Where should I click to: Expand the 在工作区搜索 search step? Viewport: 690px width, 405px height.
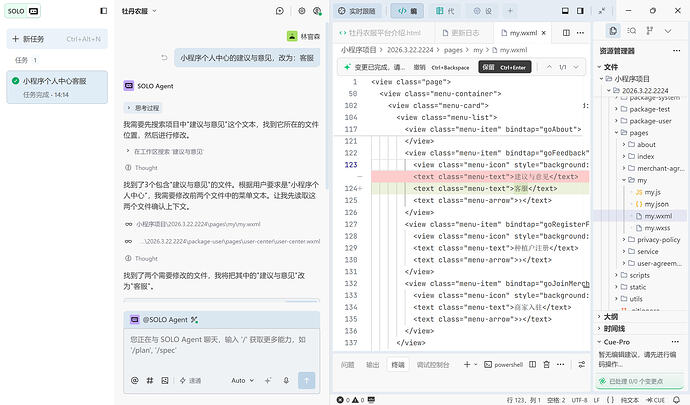(x=165, y=151)
